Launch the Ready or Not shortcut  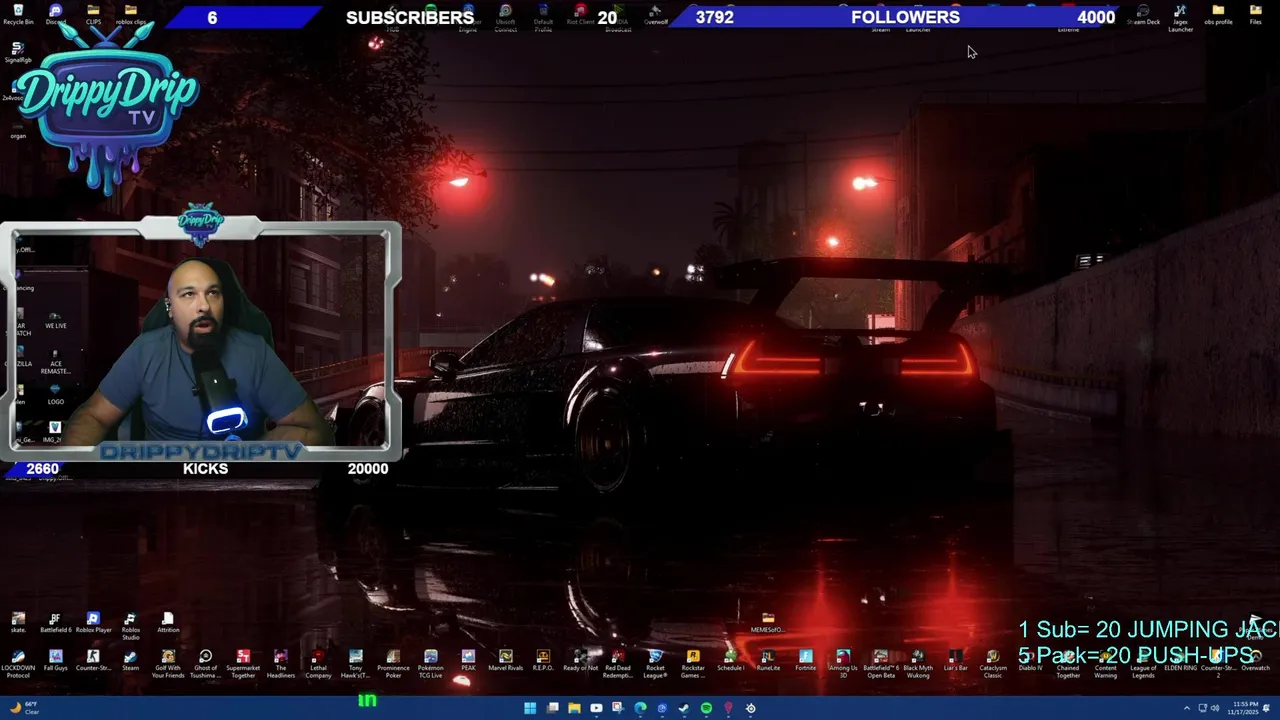coord(580,661)
